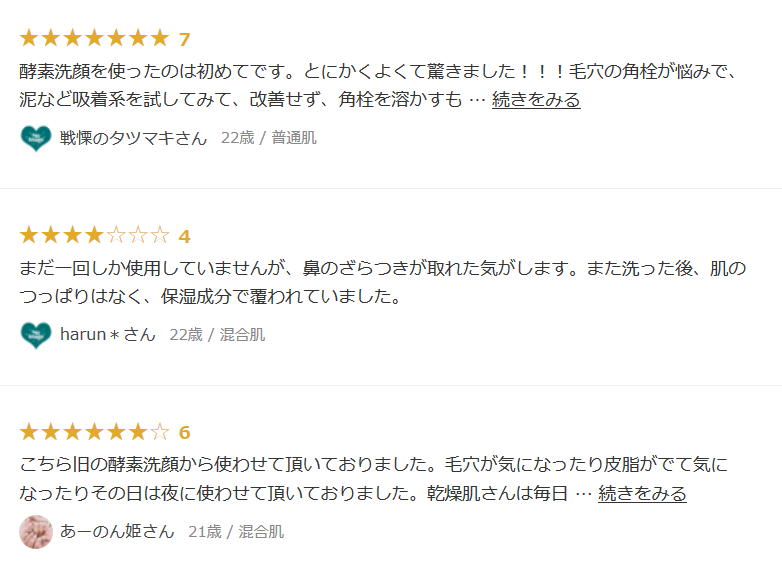Click the 22歳 / 普通肌 reviewer info
This screenshot has height=572, width=782.
[x=268, y=138]
